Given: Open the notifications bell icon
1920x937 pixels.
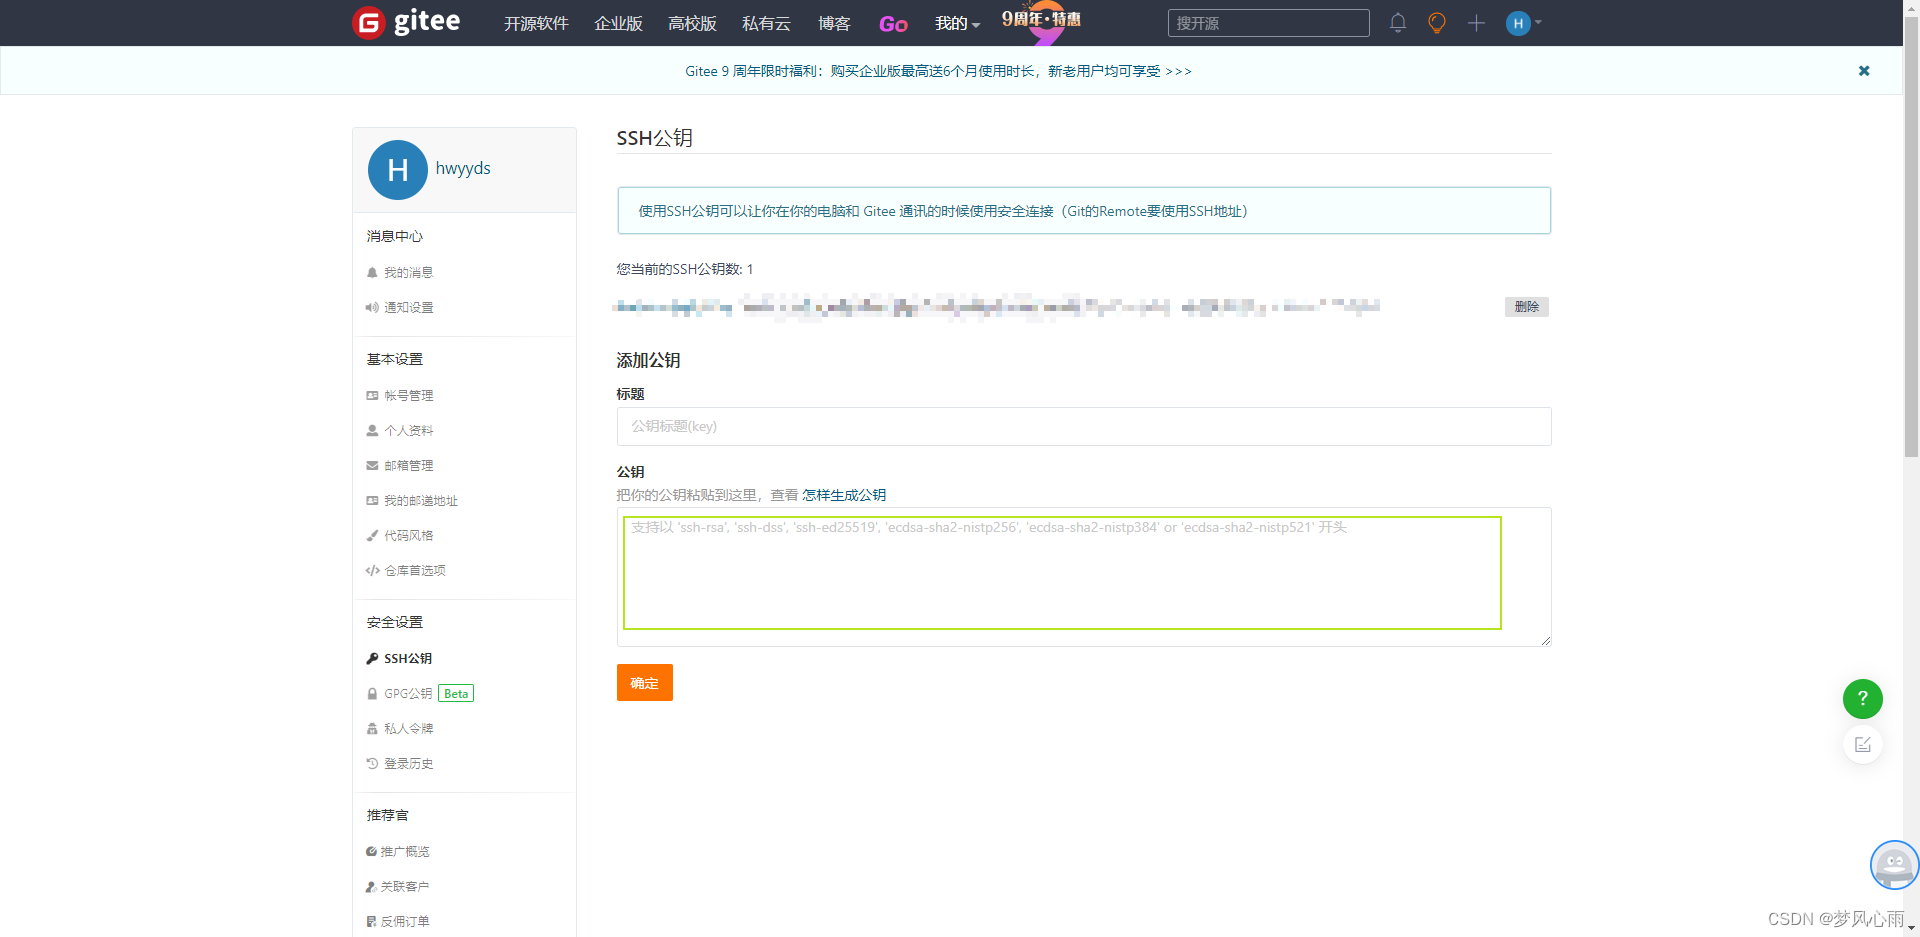Looking at the screenshot, I should [x=1398, y=23].
